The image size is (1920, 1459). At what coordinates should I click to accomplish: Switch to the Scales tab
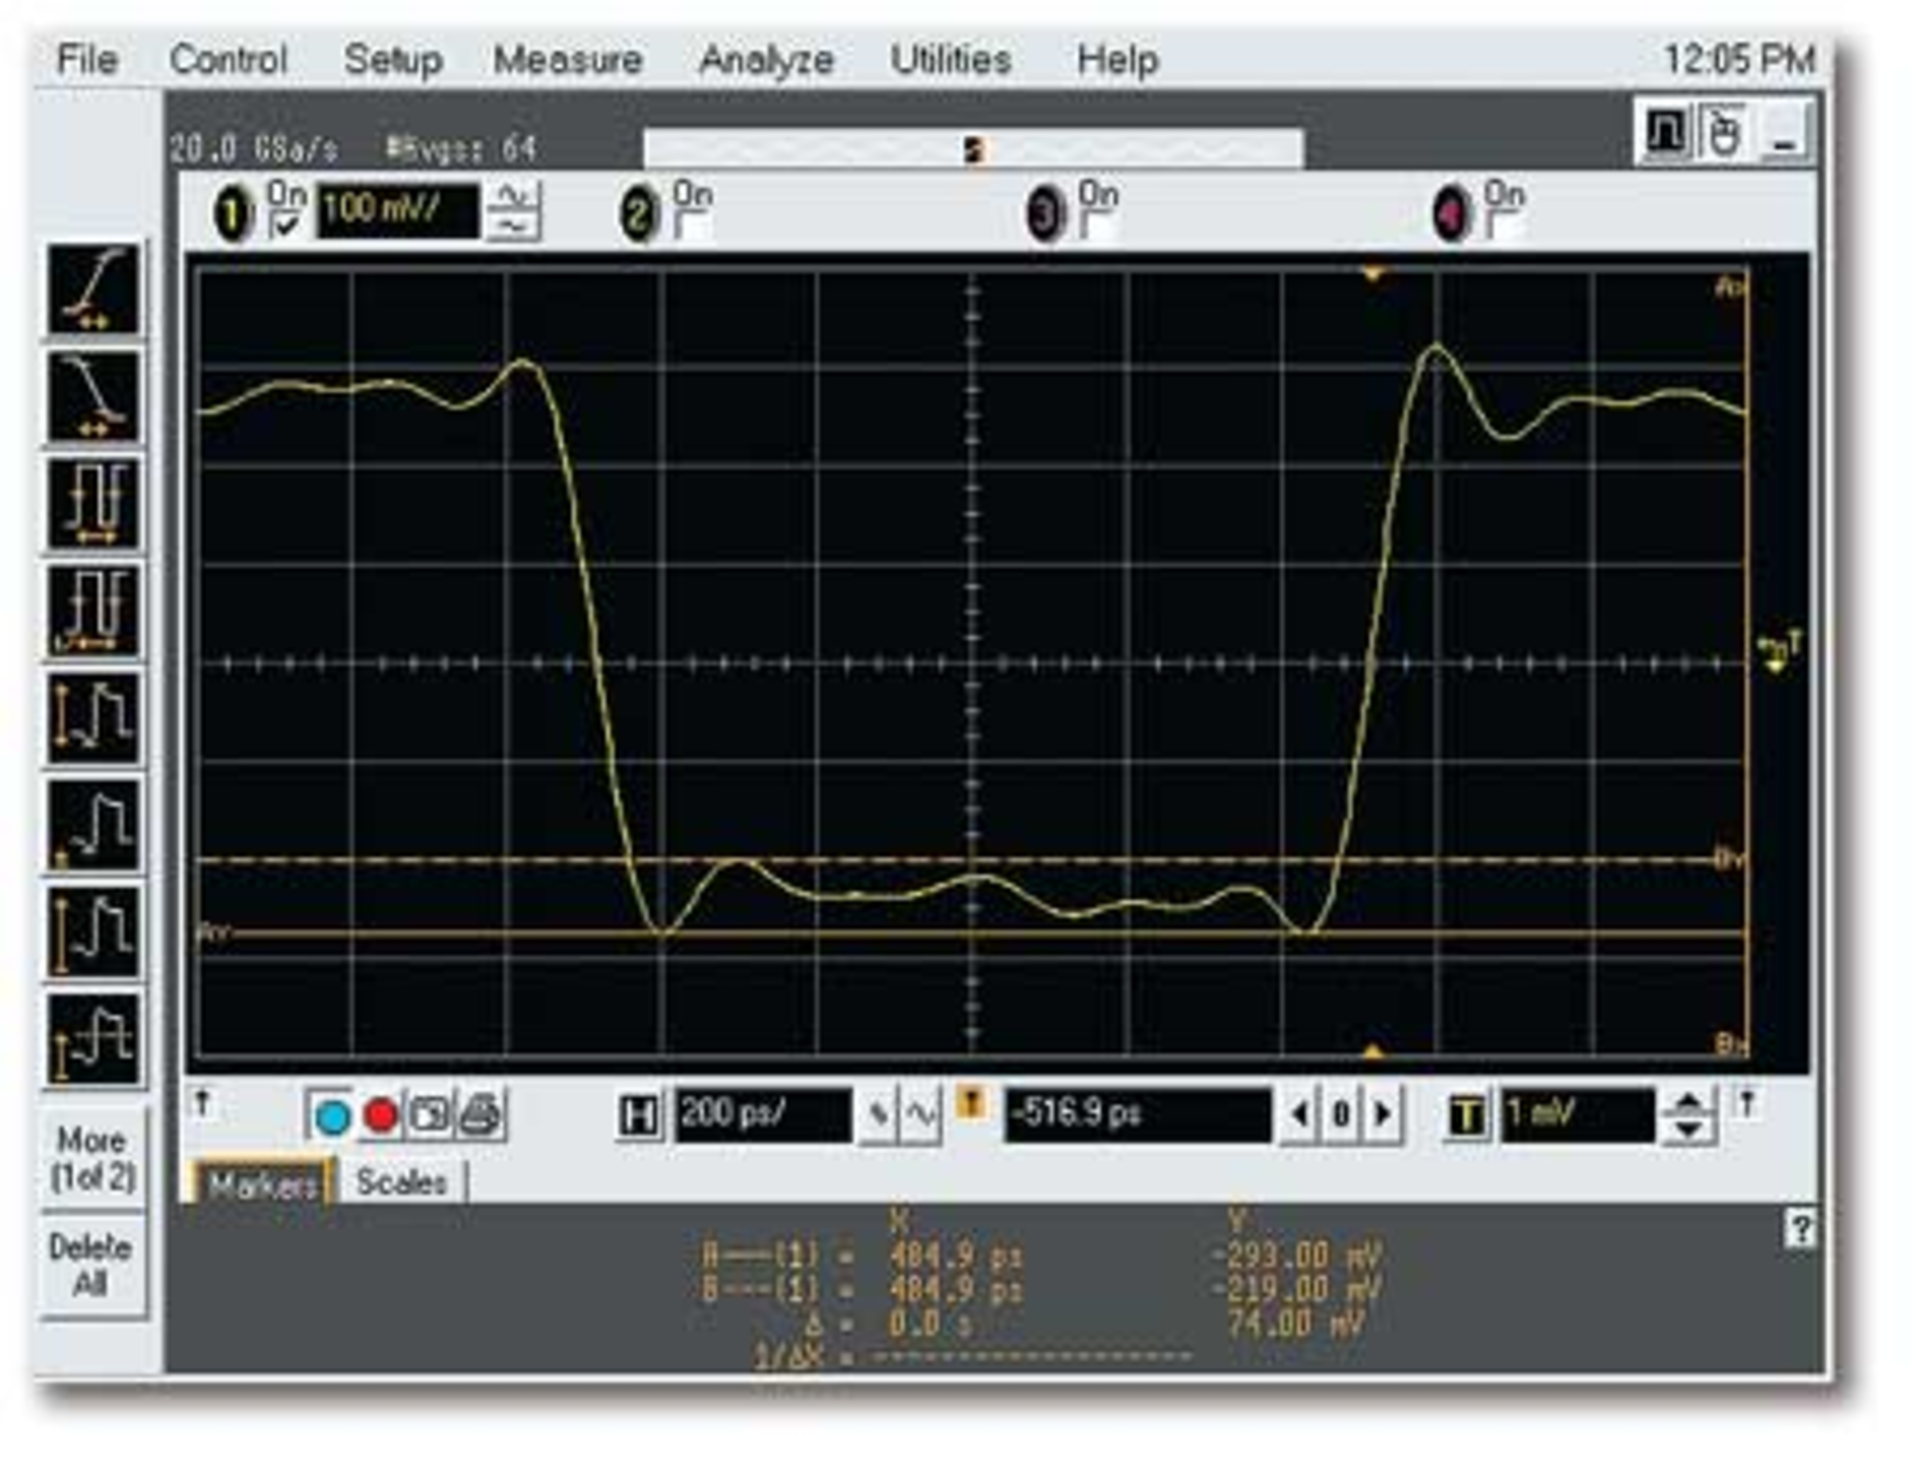click(401, 1182)
